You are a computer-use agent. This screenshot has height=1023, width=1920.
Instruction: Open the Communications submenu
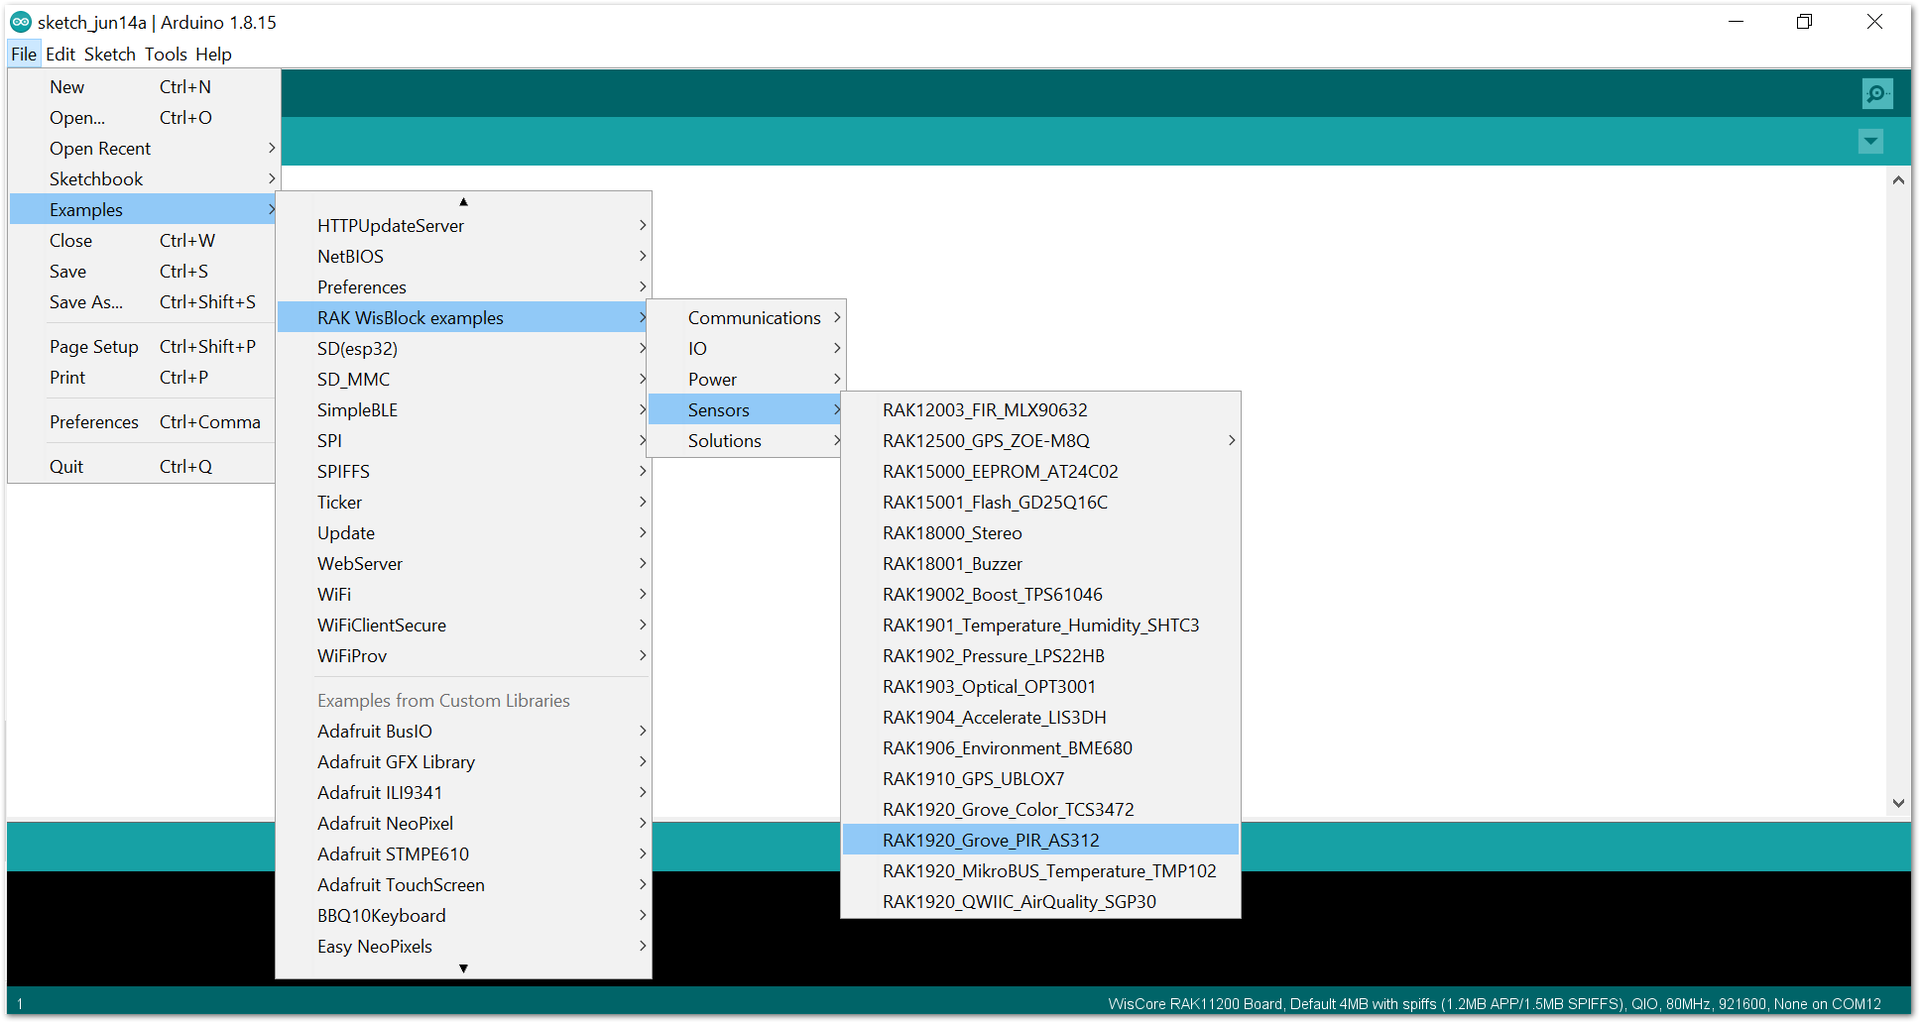pyautogui.click(x=746, y=318)
